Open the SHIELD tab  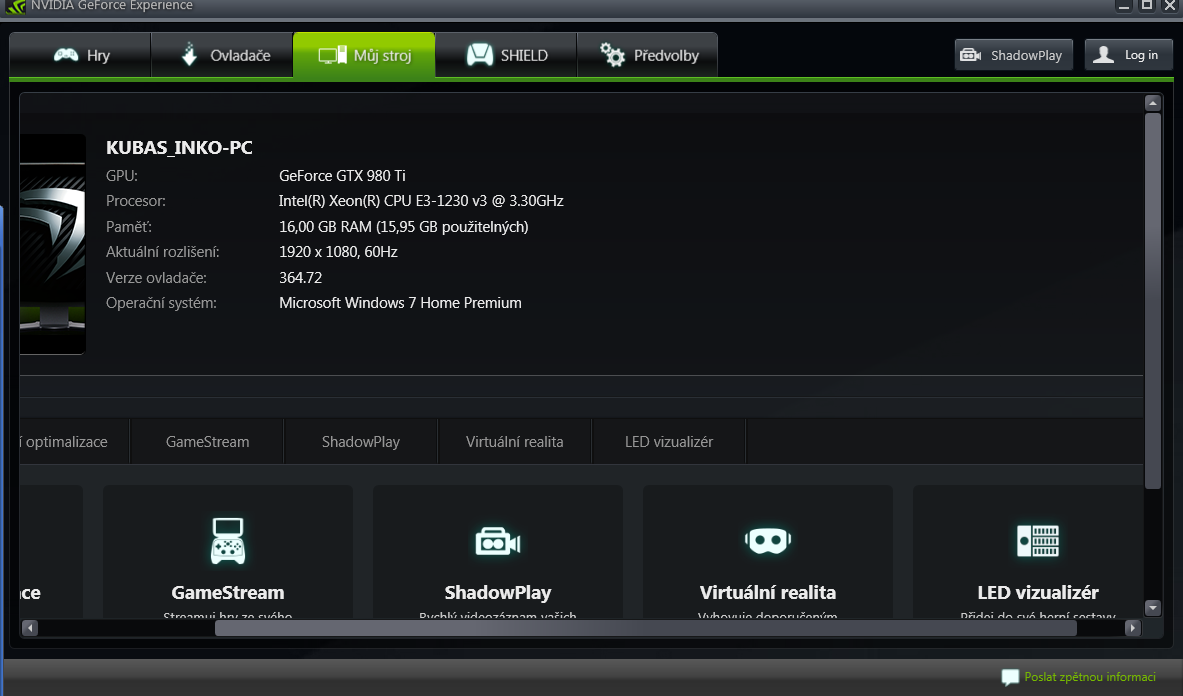pos(505,55)
